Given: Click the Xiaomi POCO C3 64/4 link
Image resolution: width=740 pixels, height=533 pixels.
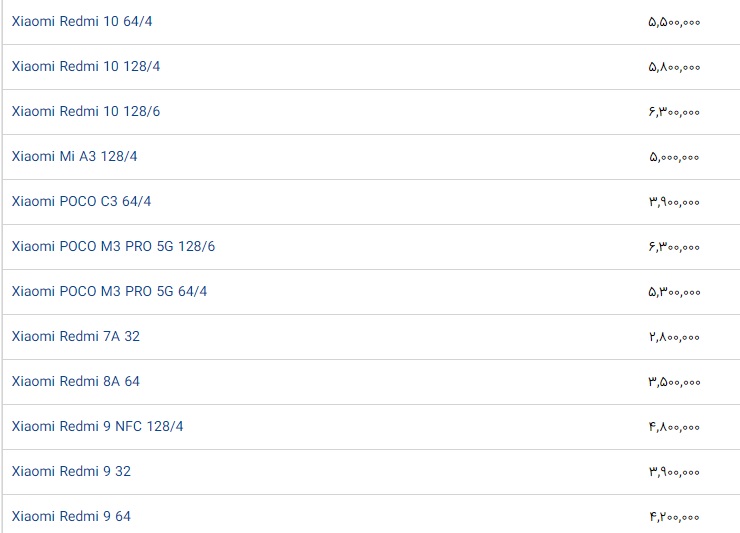Looking at the screenshot, I should [82, 201].
